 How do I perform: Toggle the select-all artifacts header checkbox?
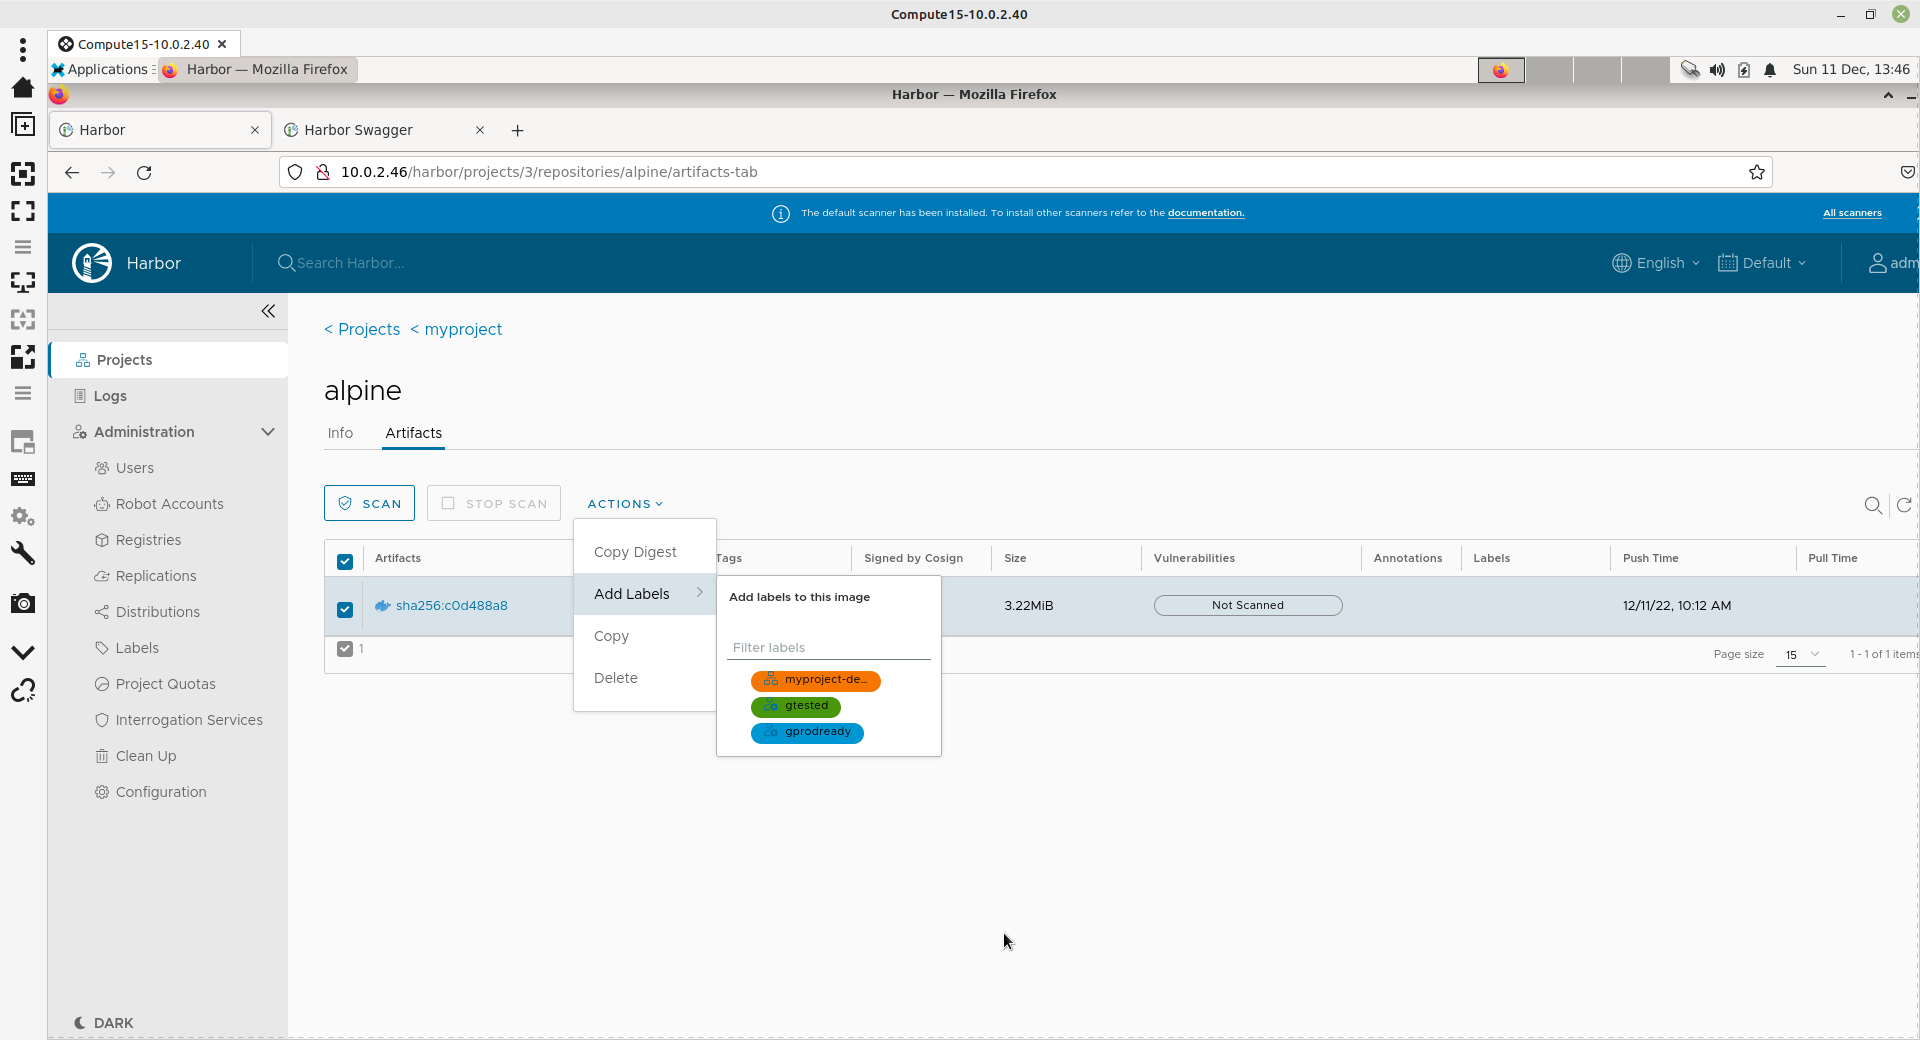(x=345, y=561)
